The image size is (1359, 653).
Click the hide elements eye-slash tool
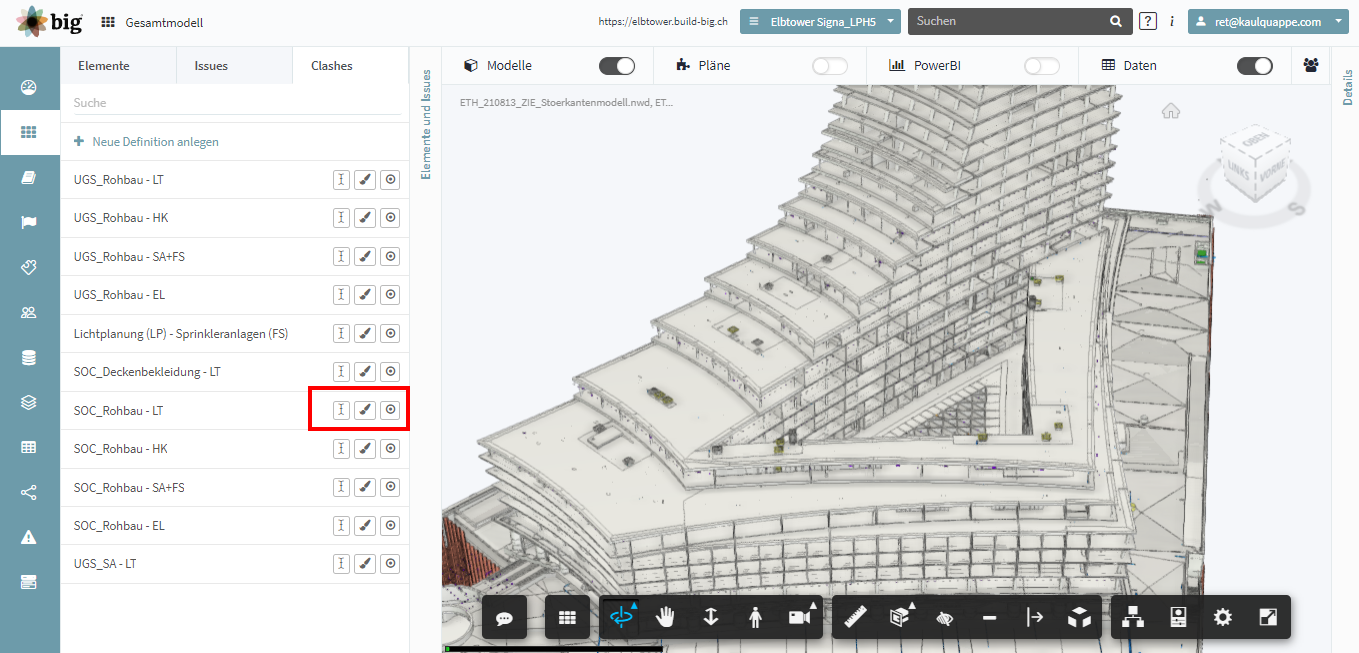[x=945, y=617]
